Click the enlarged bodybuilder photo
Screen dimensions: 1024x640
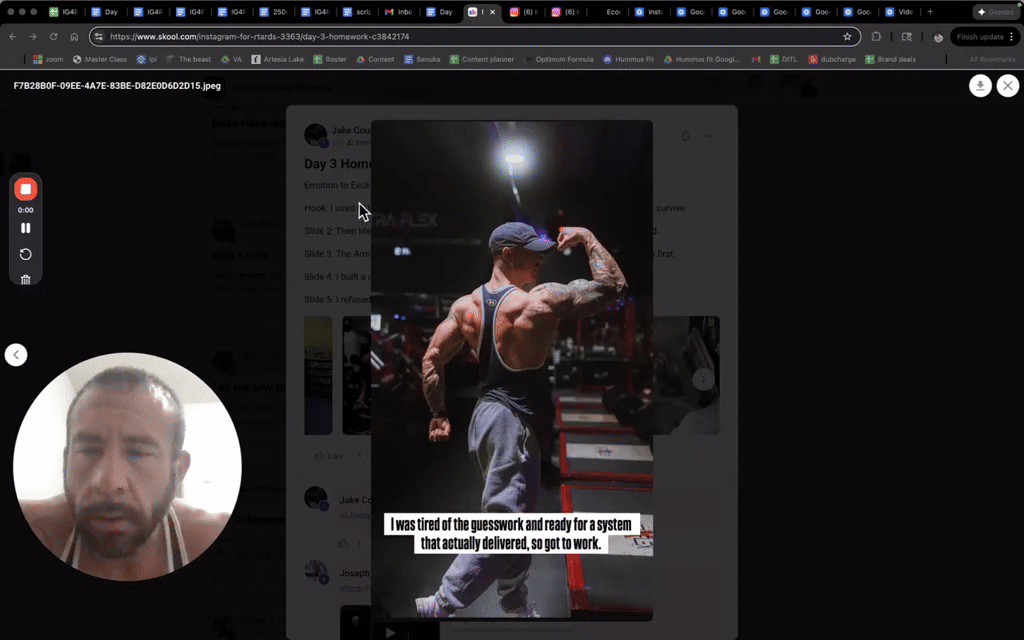click(512, 370)
